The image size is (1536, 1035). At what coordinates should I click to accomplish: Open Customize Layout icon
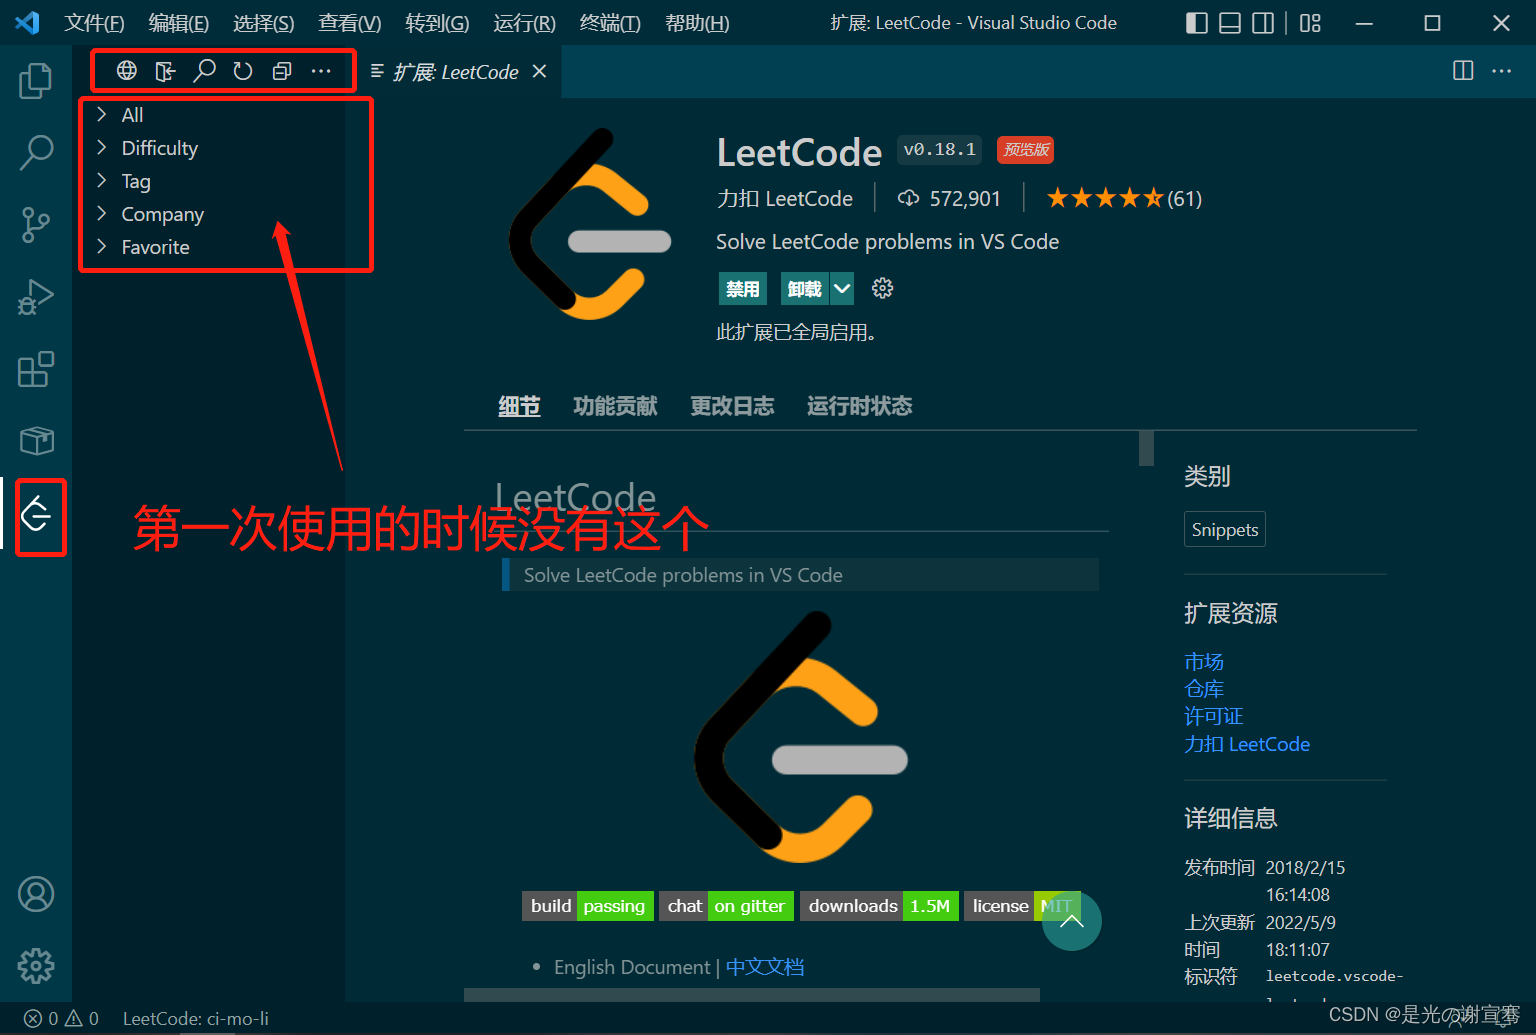(1310, 23)
